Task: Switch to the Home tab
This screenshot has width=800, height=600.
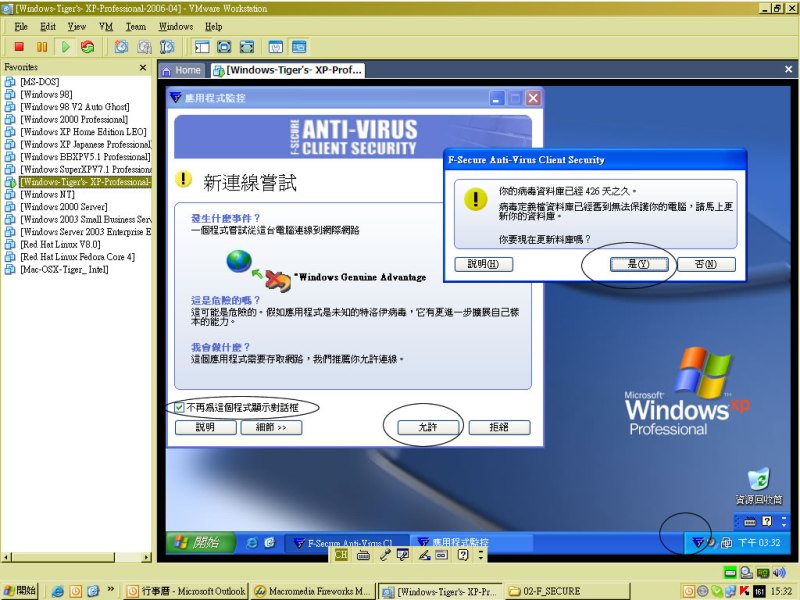Action: (182, 70)
